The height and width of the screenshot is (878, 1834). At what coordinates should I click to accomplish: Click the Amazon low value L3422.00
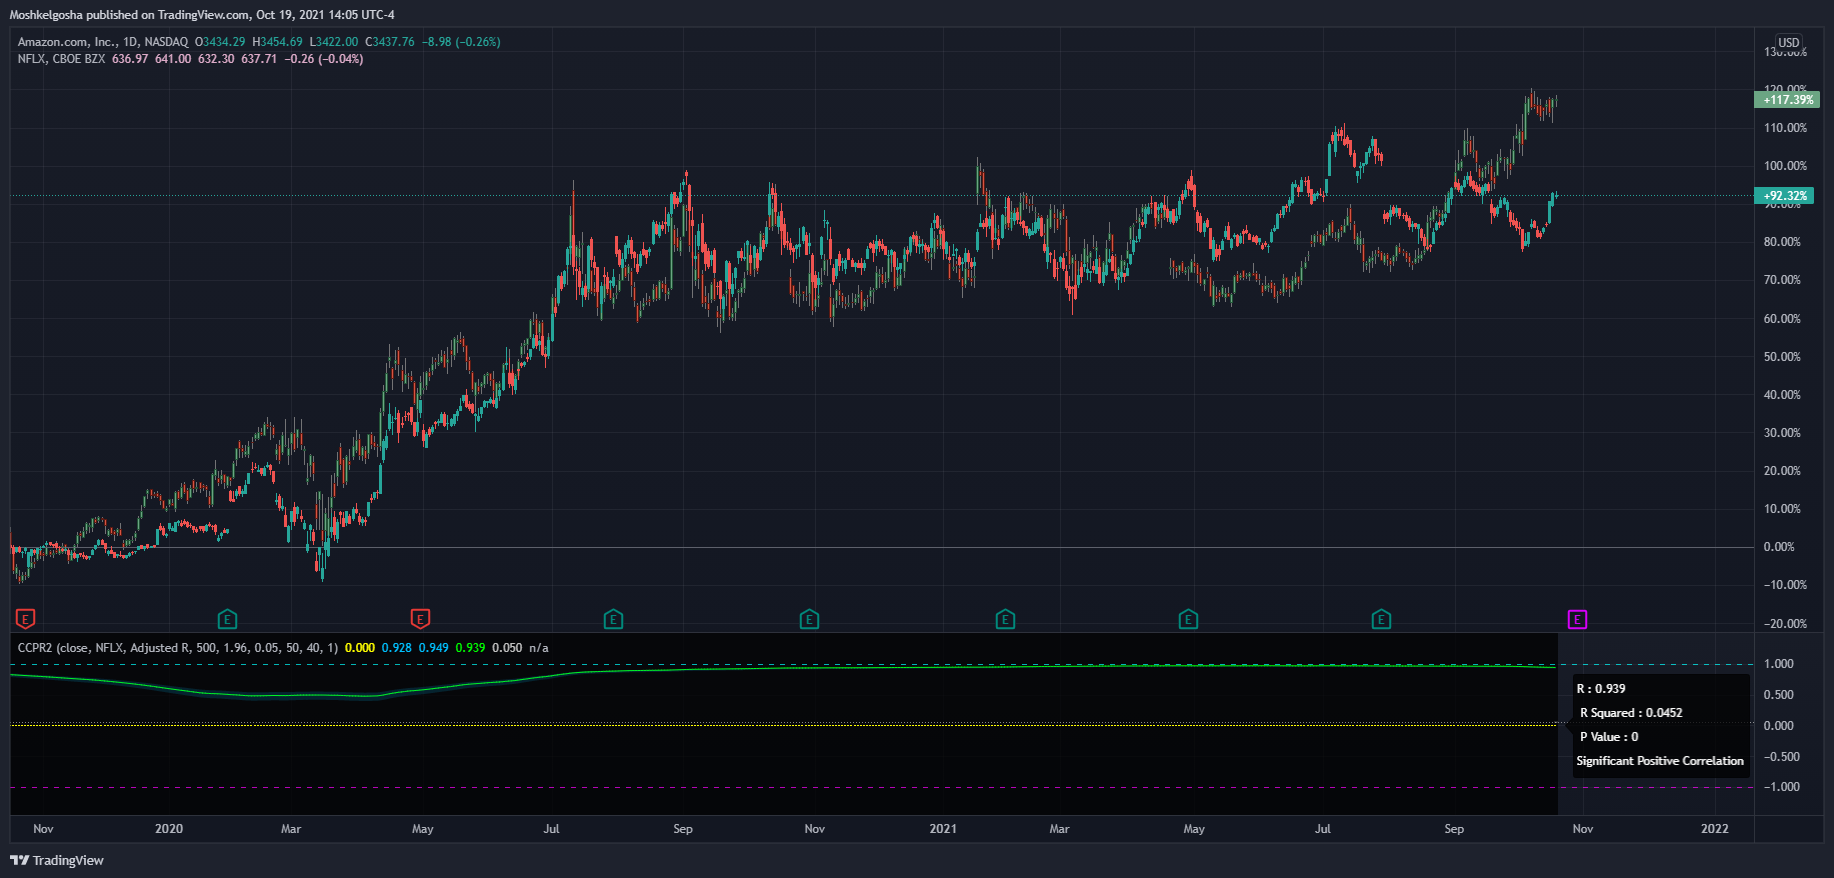[x=333, y=42]
